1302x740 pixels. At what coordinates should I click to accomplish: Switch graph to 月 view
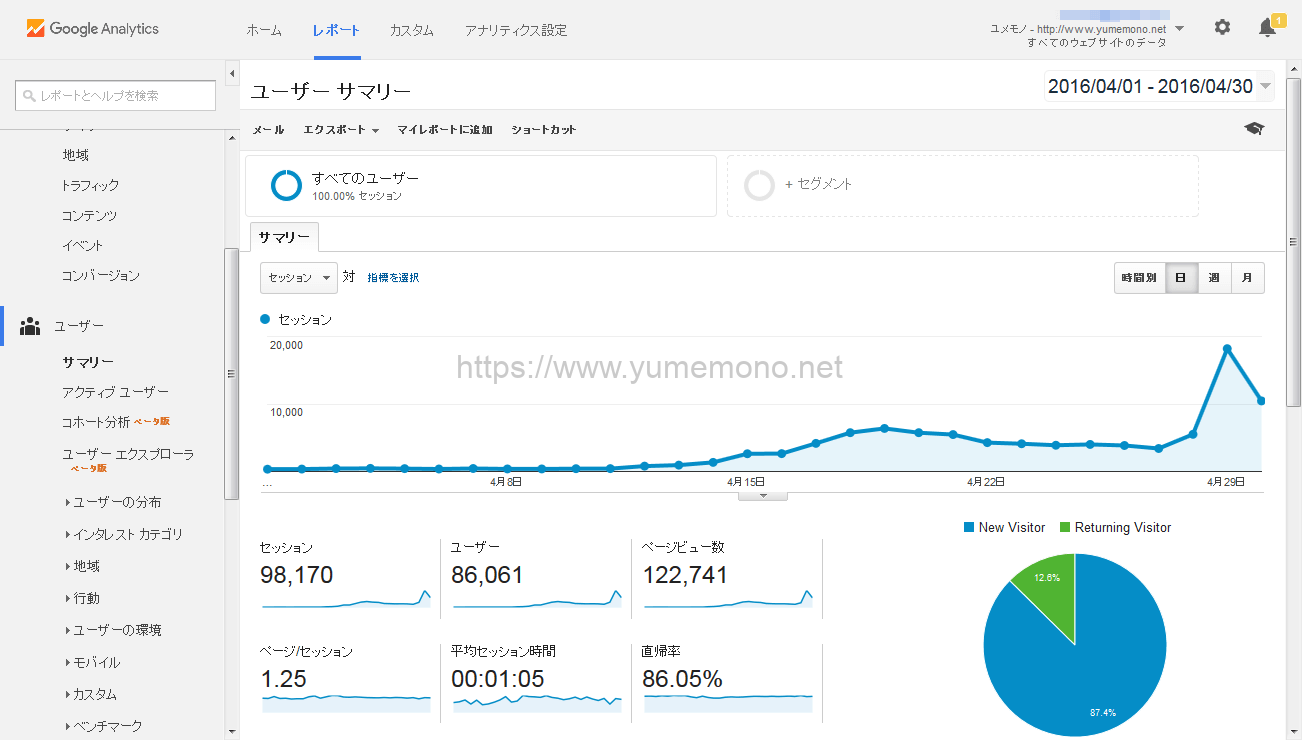[1247, 278]
